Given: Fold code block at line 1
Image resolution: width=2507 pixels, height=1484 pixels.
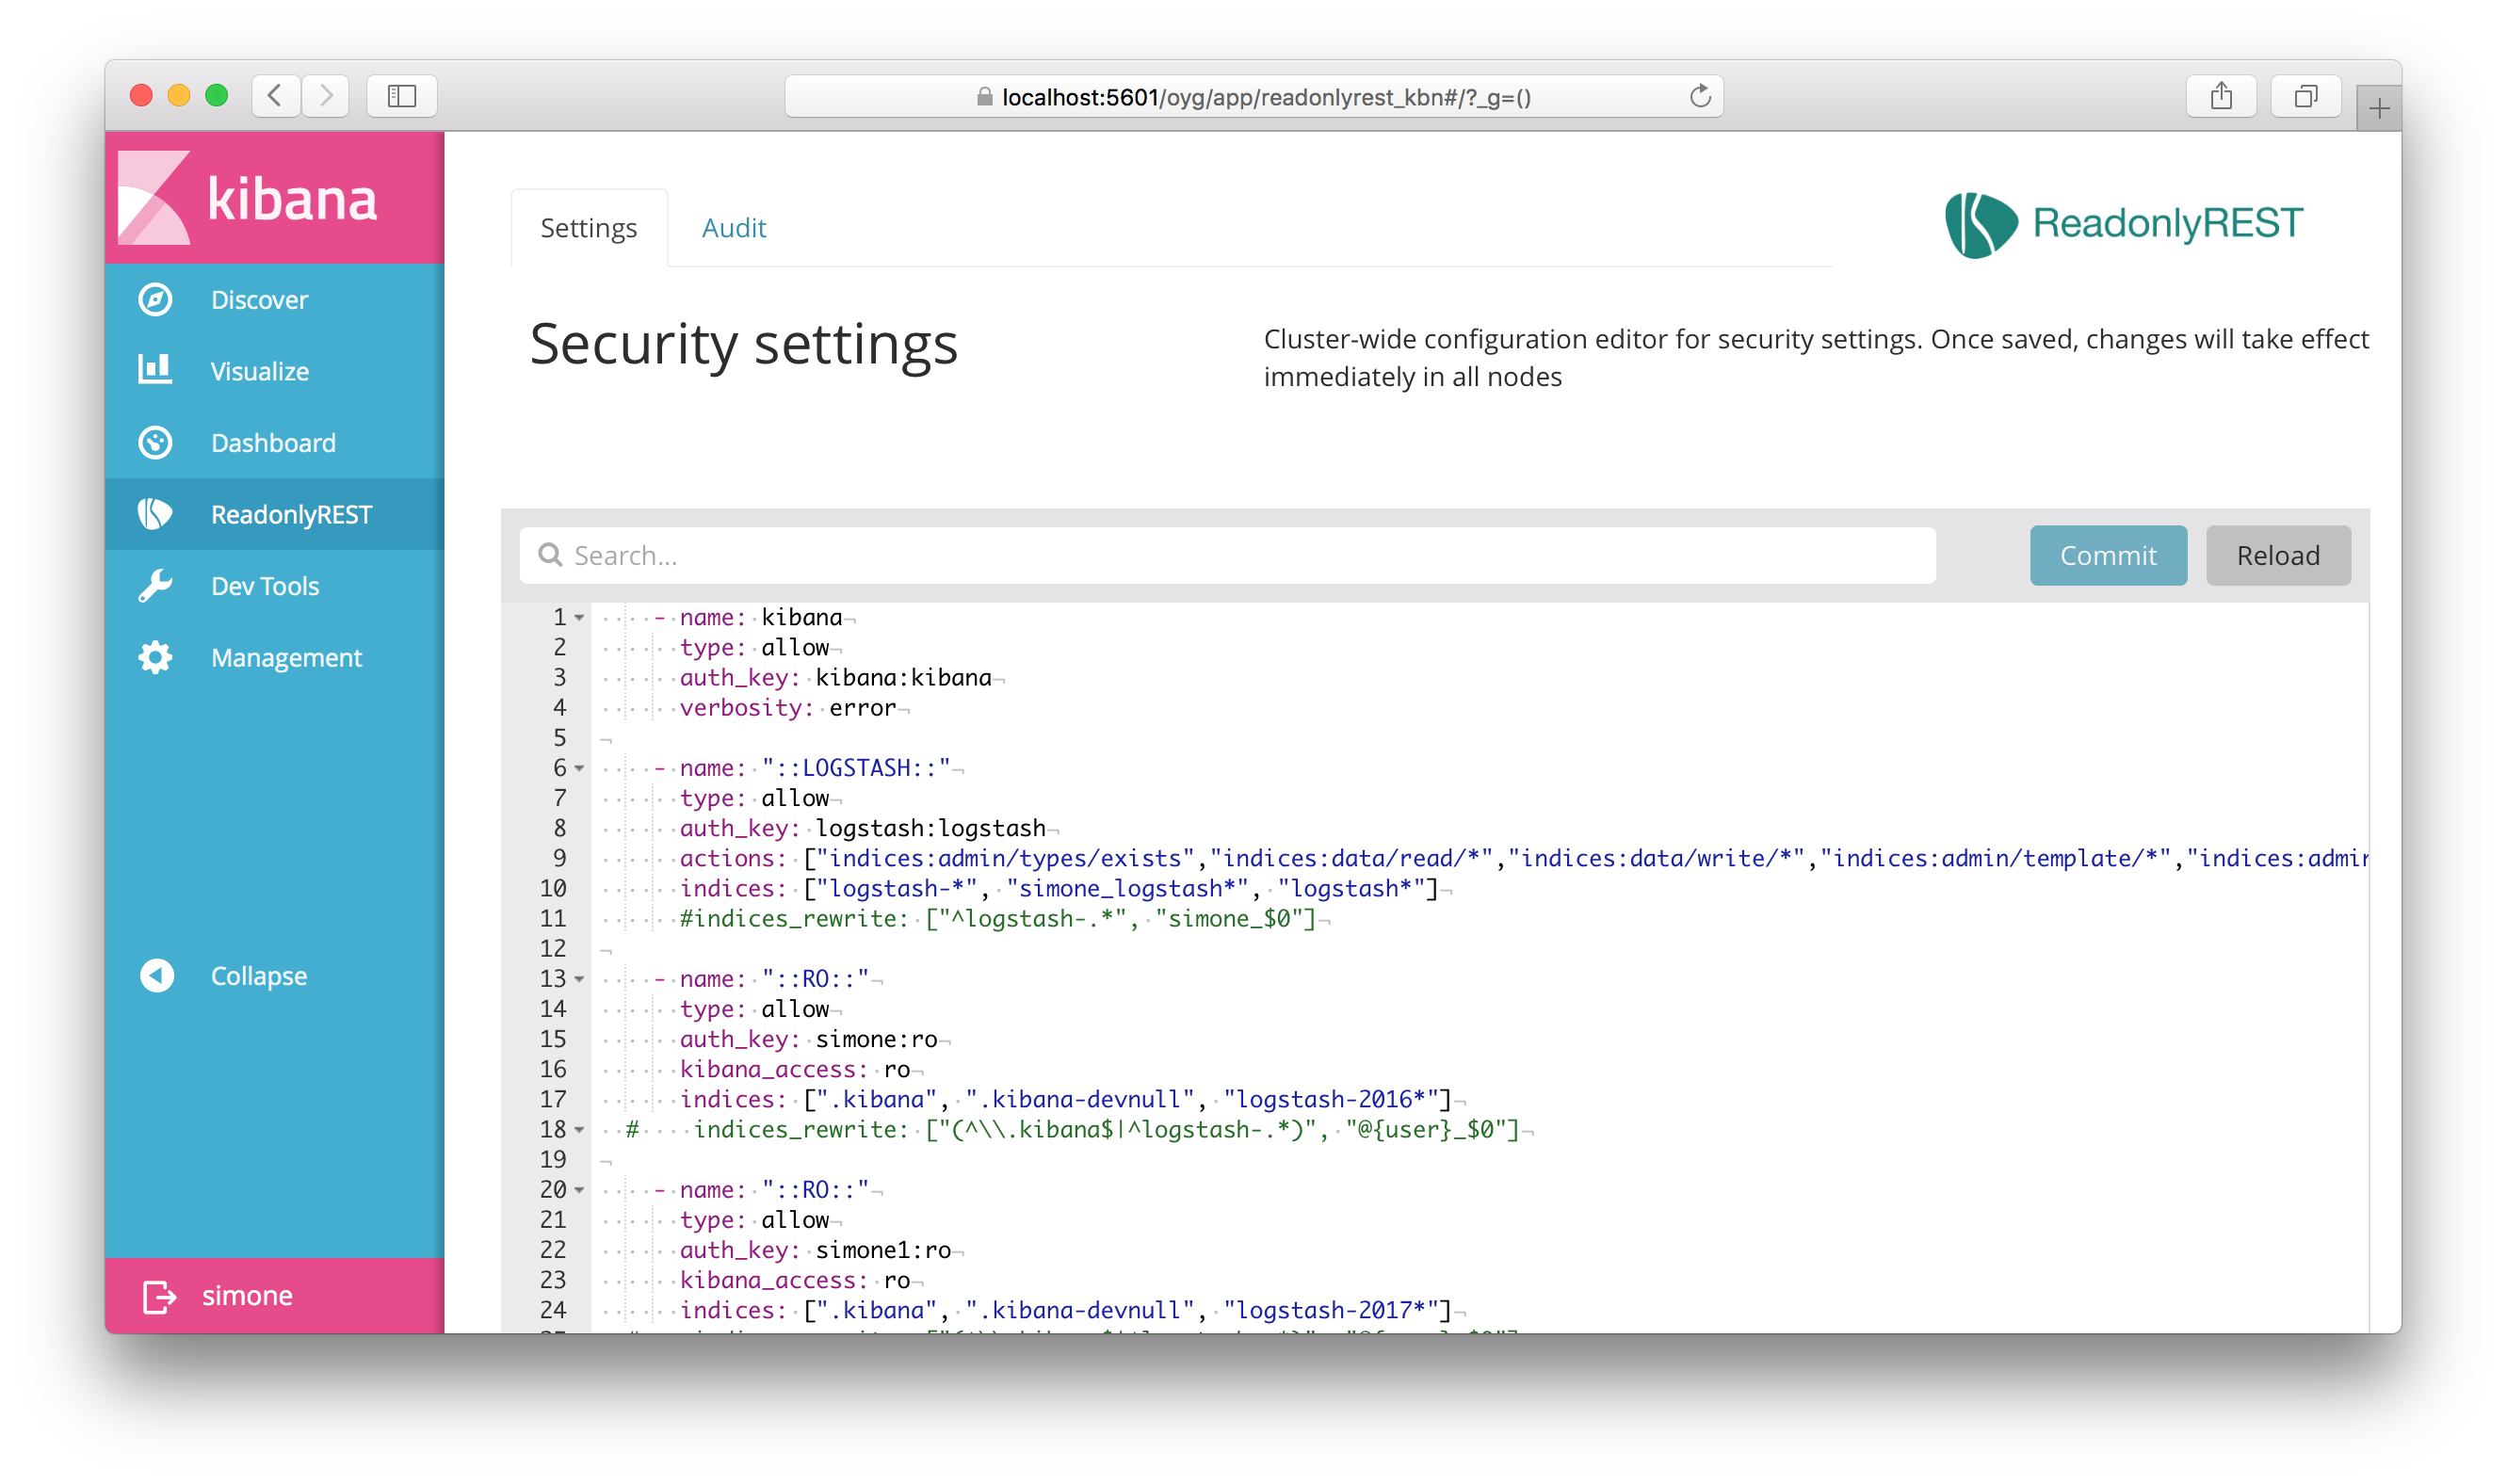Looking at the screenshot, I should coord(580,618).
